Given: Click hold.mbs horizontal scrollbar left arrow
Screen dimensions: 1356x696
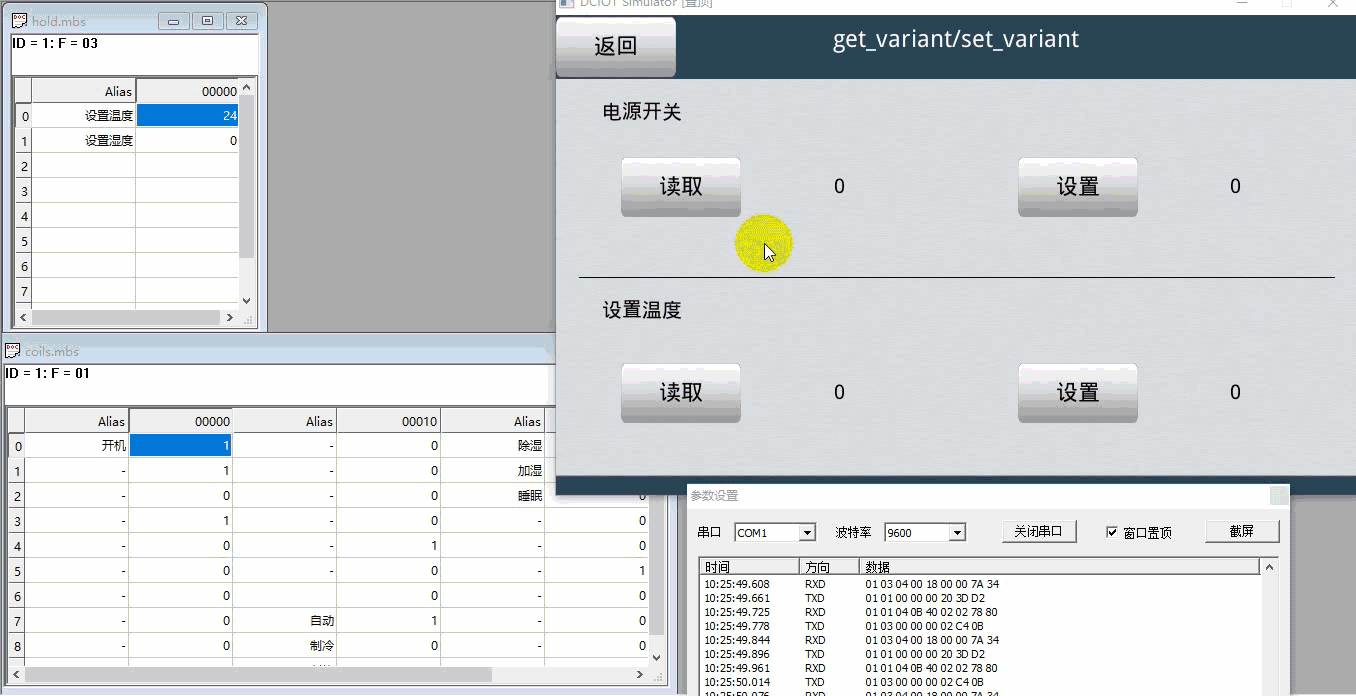Looking at the screenshot, I should click(25, 317).
